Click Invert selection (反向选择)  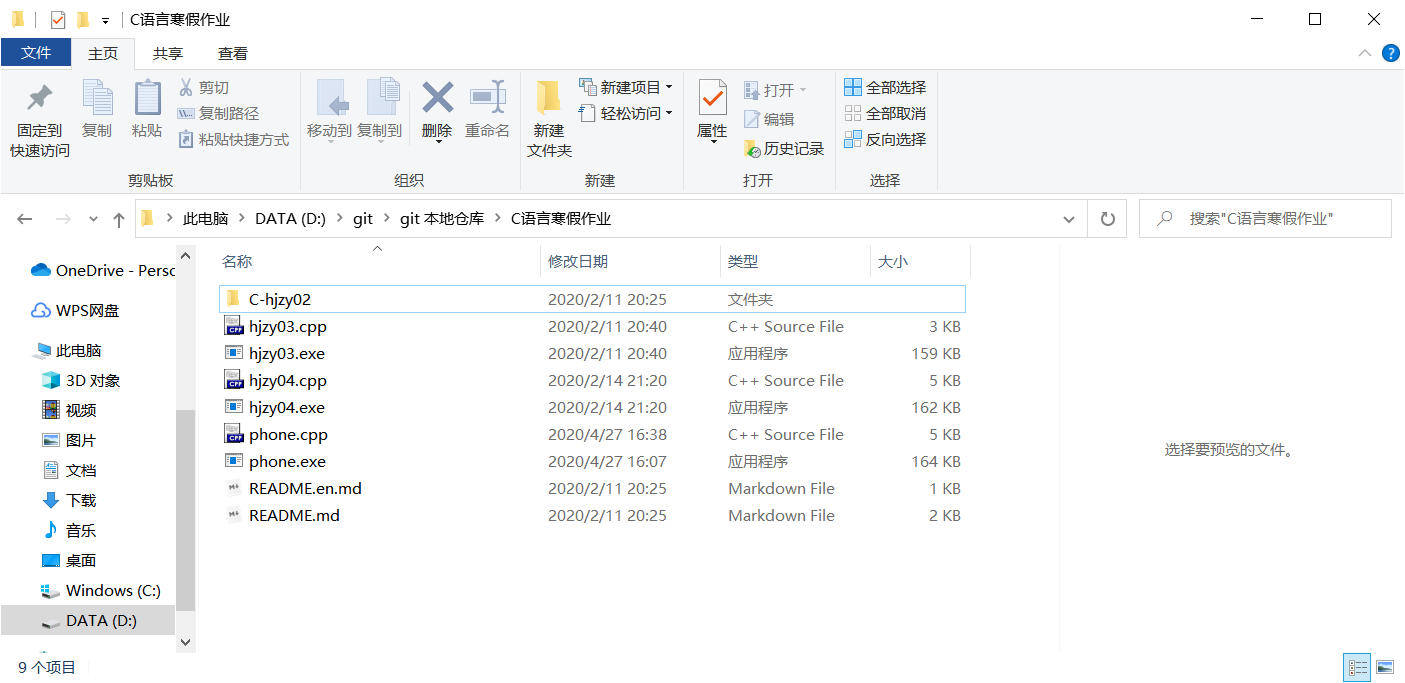pos(885,140)
